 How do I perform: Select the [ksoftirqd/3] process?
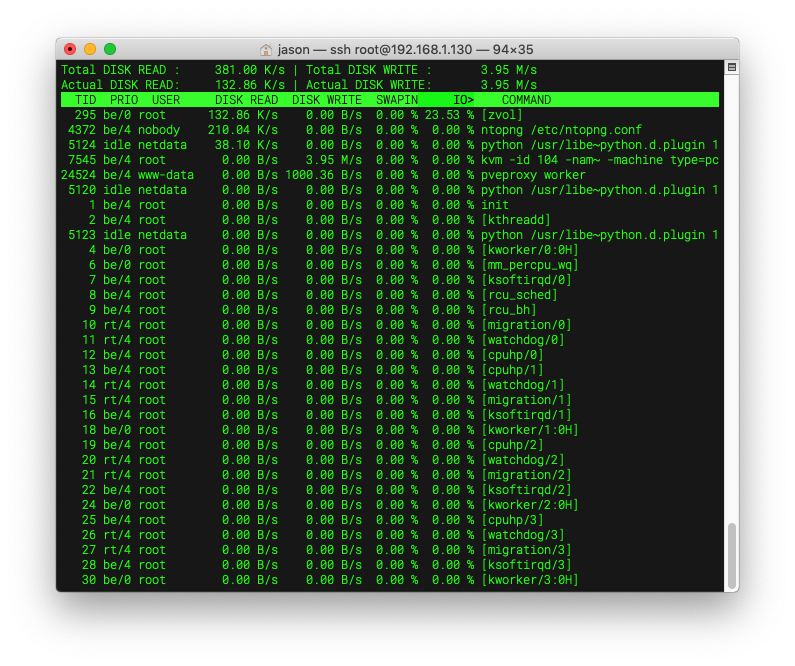click(x=526, y=565)
